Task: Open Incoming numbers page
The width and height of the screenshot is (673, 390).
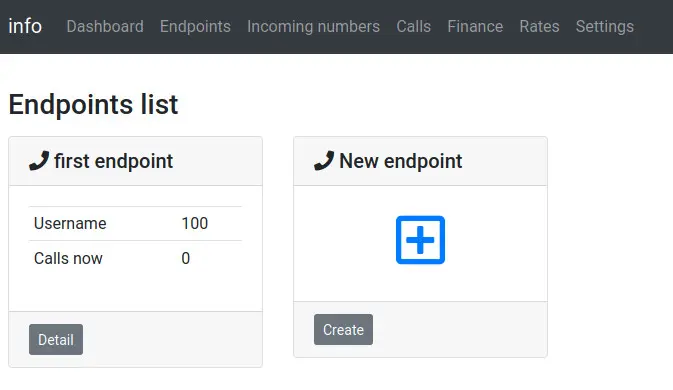Action: (x=313, y=27)
